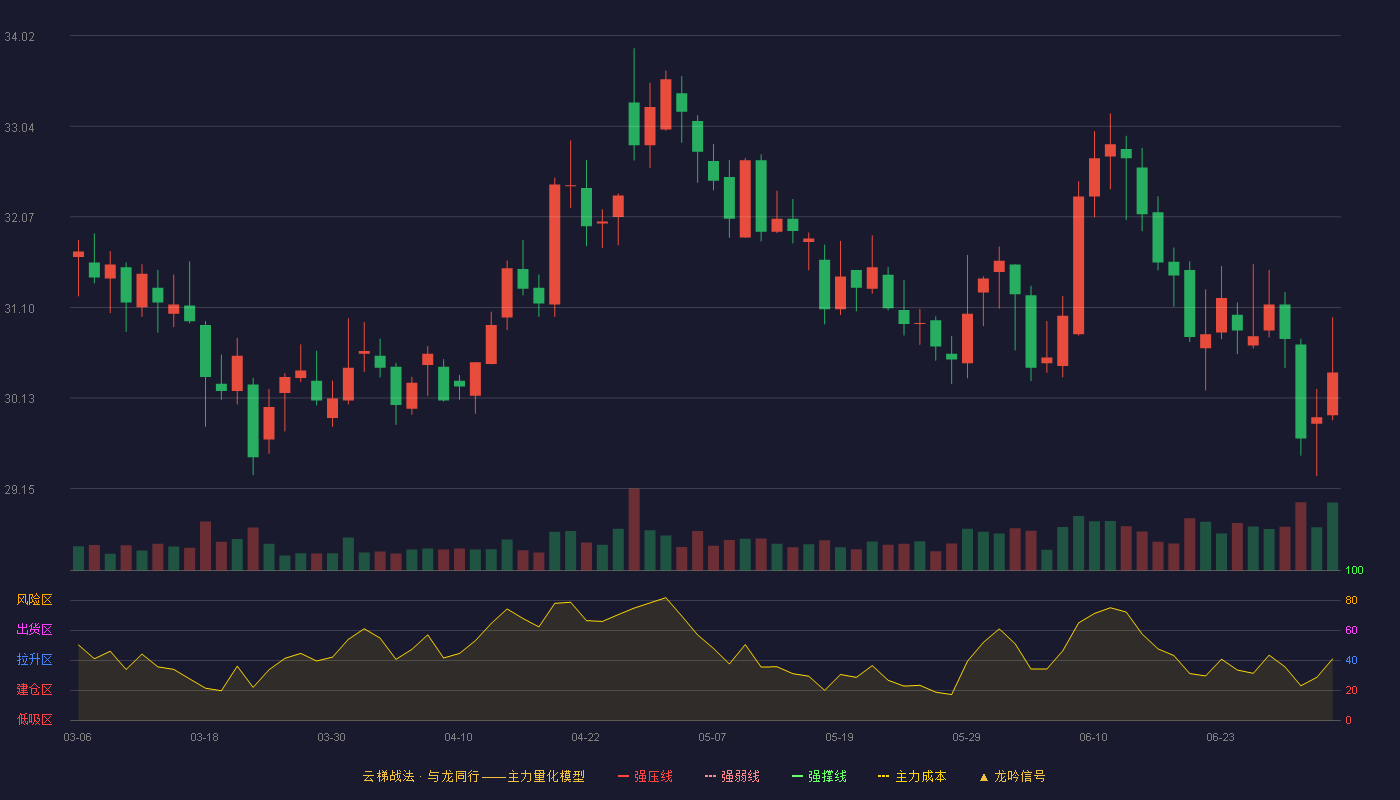Click the 29.15 price axis label
The height and width of the screenshot is (800, 1400).
20,490
